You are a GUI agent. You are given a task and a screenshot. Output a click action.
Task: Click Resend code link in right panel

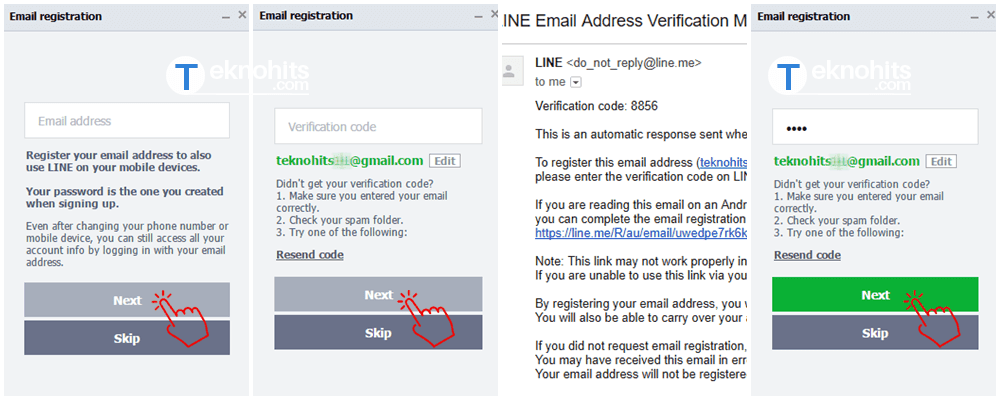click(807, 255)
